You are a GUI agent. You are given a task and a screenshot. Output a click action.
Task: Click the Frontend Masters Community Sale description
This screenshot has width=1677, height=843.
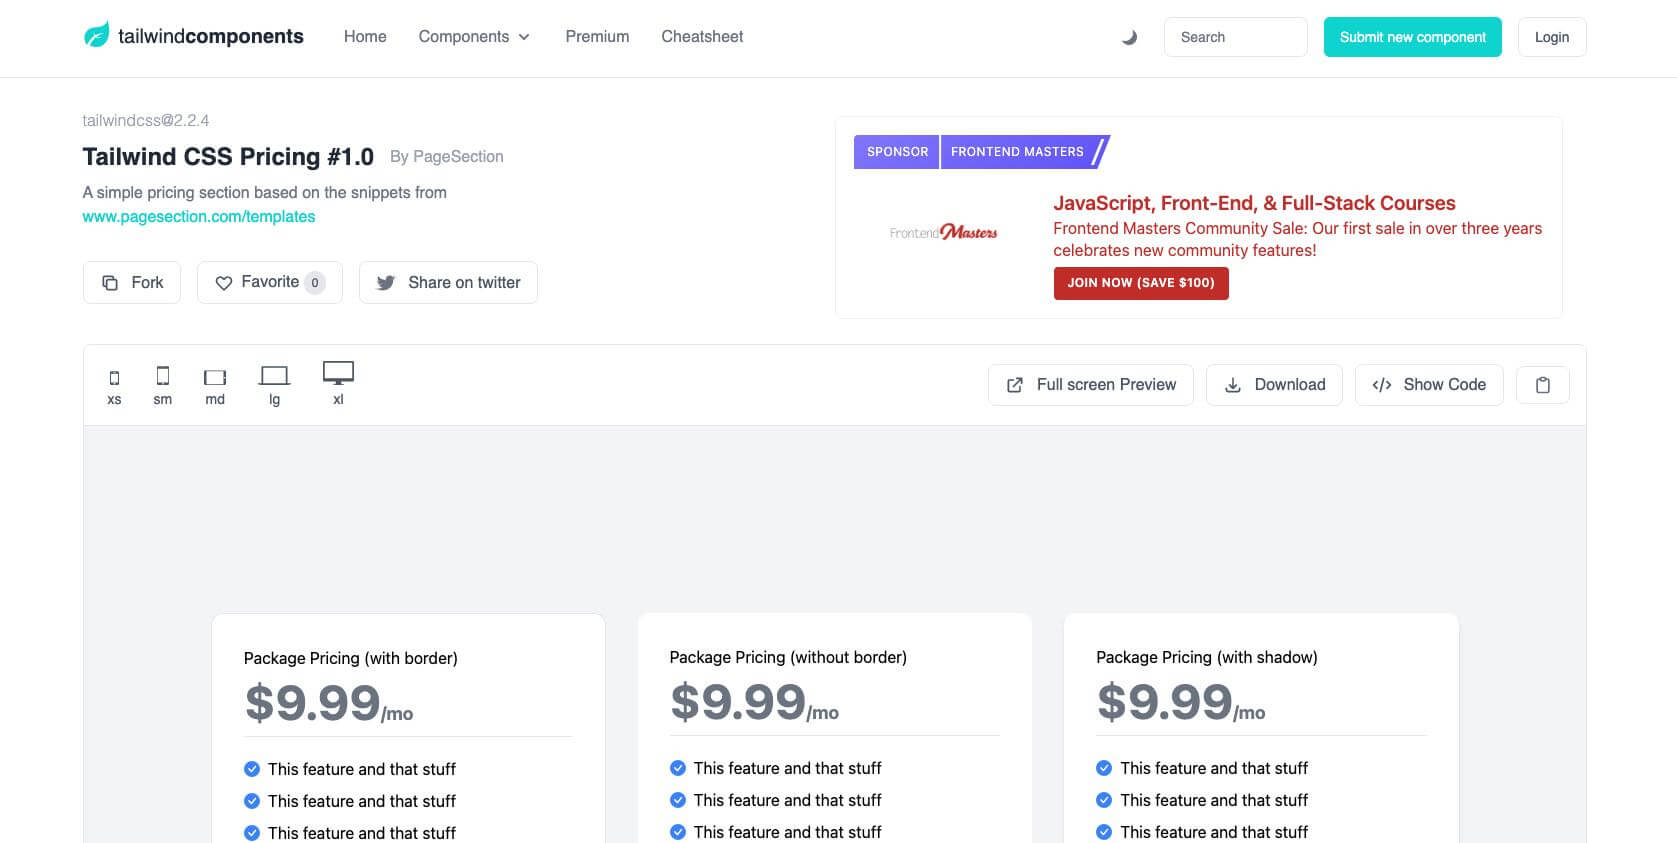coord(1297,239)
